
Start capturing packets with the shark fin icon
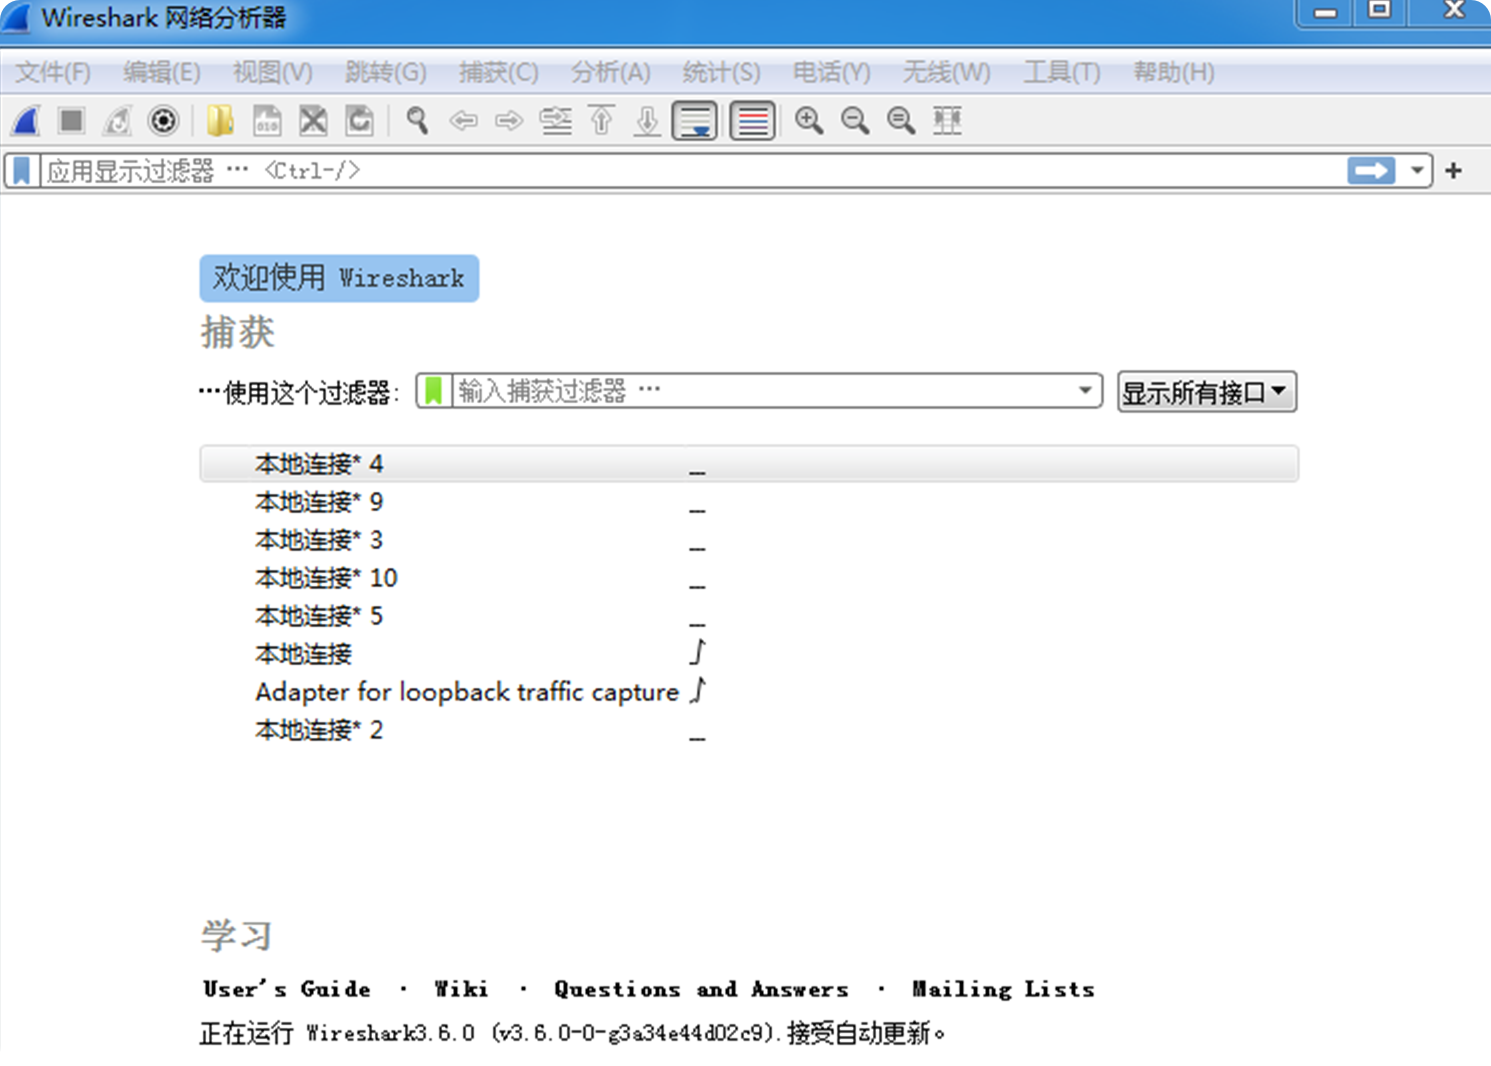click(x=26, y=121)
